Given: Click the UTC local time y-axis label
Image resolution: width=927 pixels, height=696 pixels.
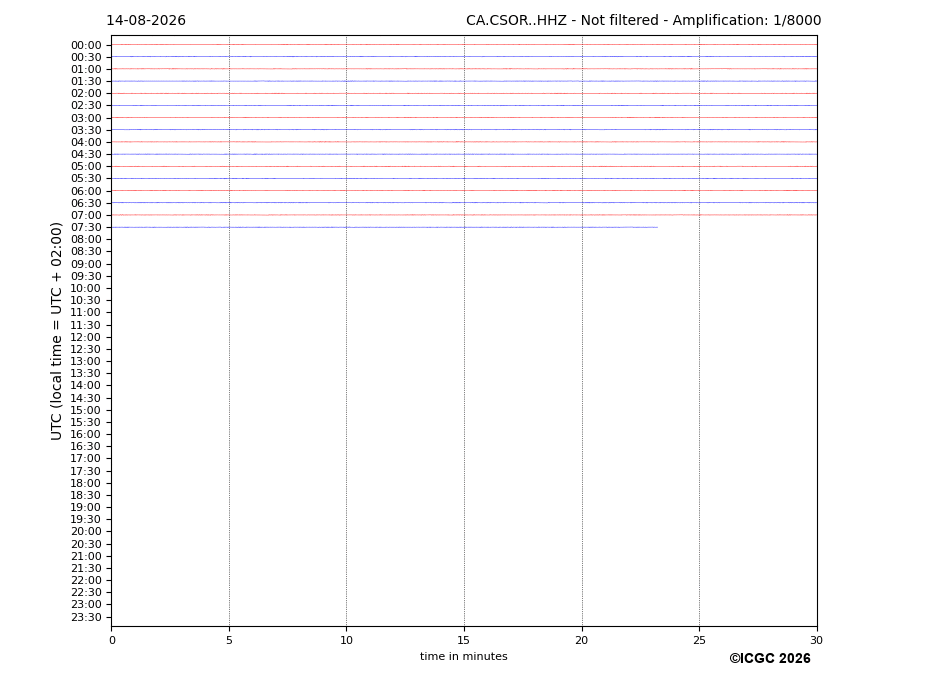Looking at the screenshot, I should 56,331.
